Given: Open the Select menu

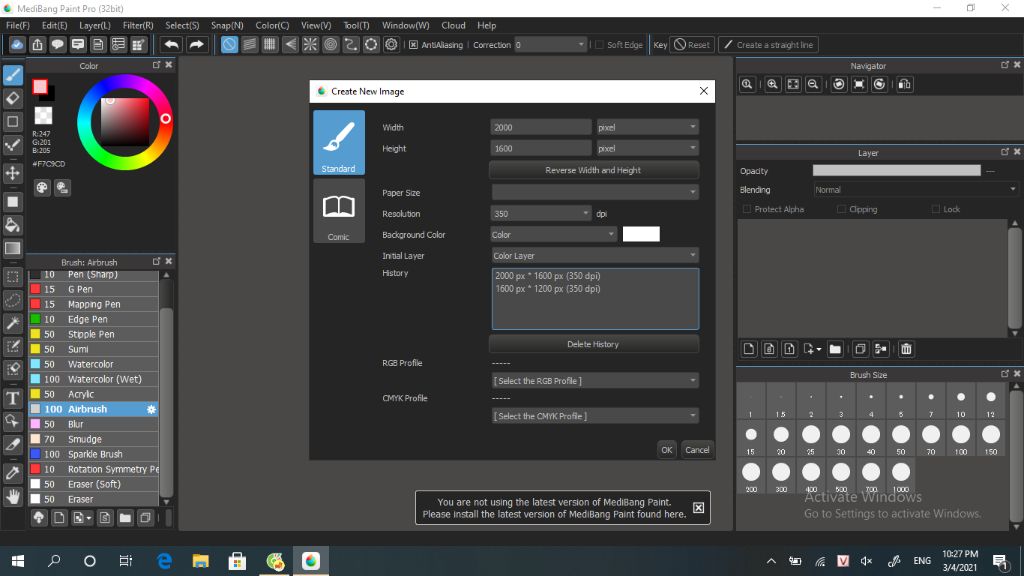Looking at the screenshot, I should (x=182, y=25).
